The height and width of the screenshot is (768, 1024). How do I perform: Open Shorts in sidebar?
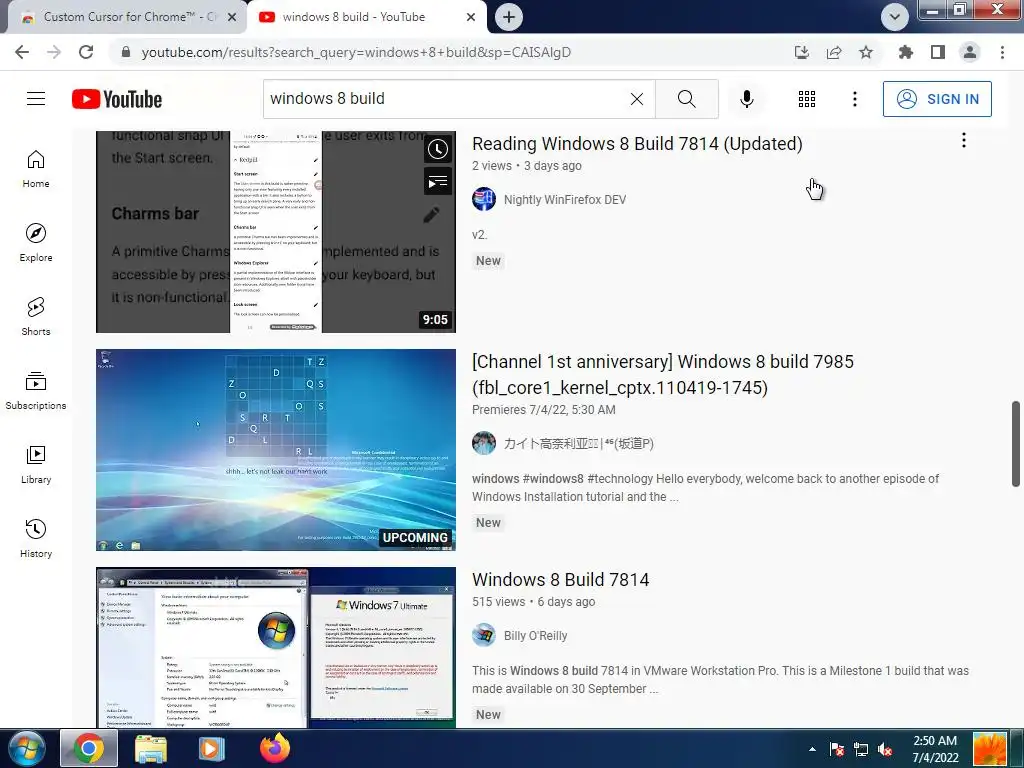pyautogui.click(x=36, y=316)
